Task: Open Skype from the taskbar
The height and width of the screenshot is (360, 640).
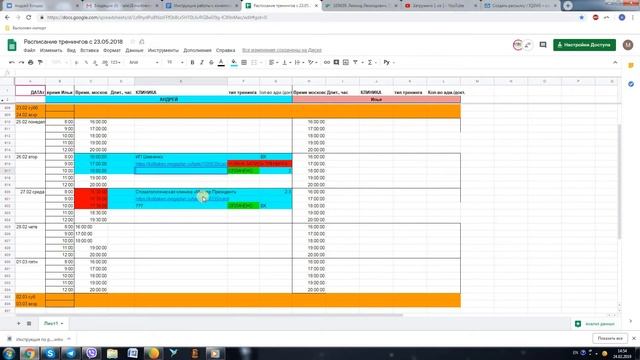Action: (x=50, y=353)
